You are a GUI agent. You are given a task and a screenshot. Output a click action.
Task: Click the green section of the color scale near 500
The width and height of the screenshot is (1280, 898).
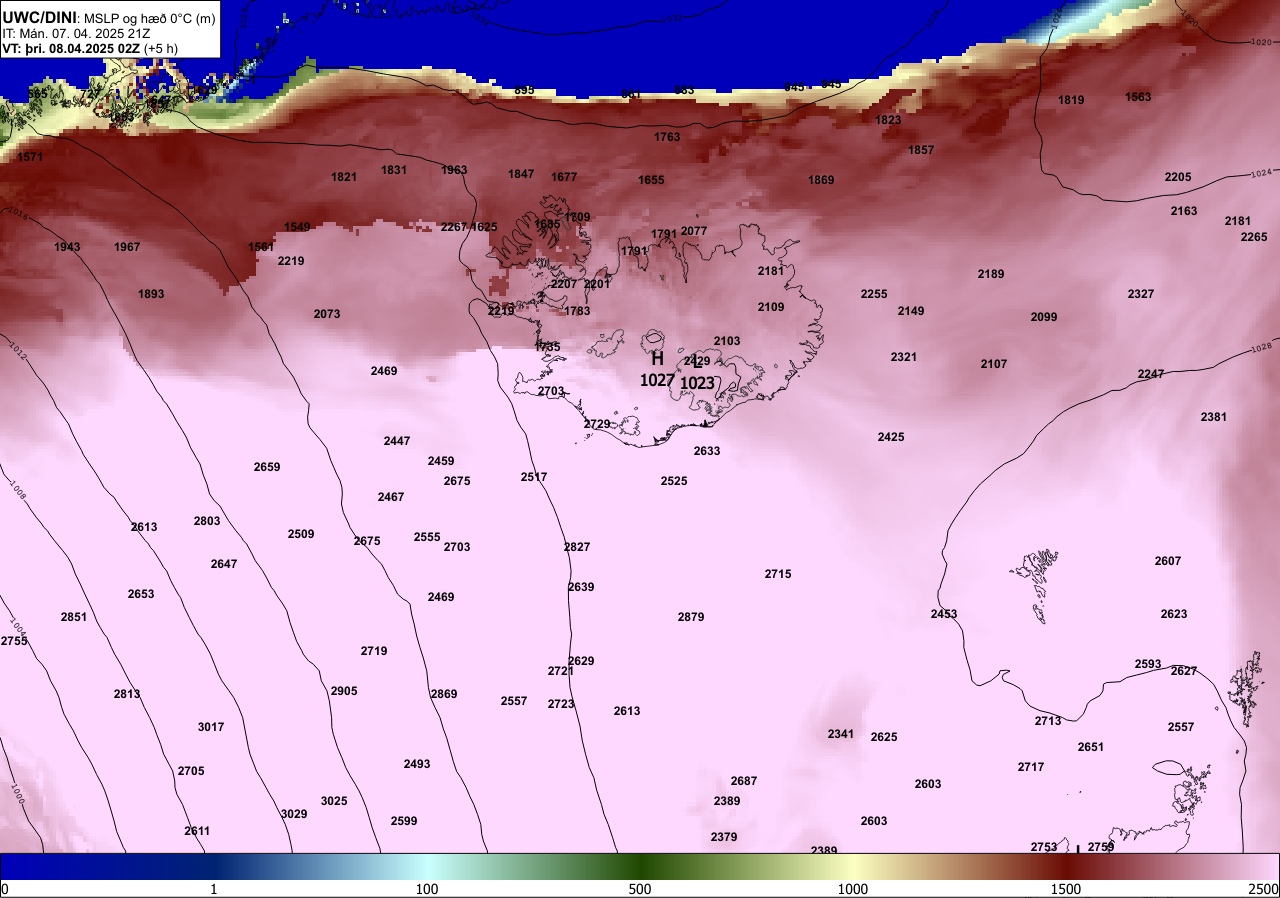click(x=640, y=865)
